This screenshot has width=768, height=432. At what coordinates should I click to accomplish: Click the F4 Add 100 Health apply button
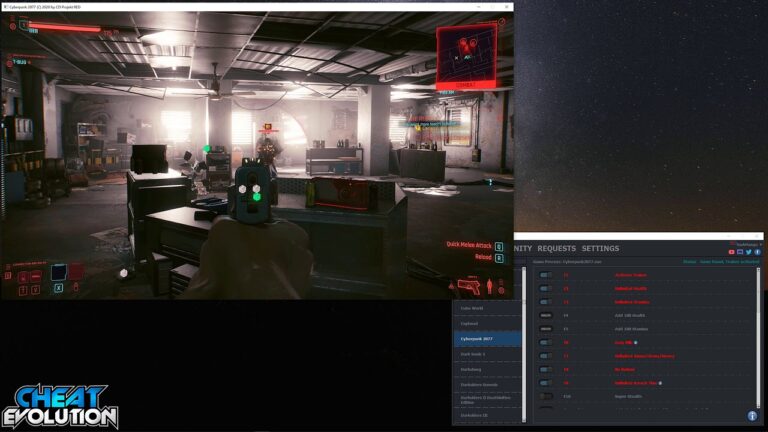(x=546, y=315)
